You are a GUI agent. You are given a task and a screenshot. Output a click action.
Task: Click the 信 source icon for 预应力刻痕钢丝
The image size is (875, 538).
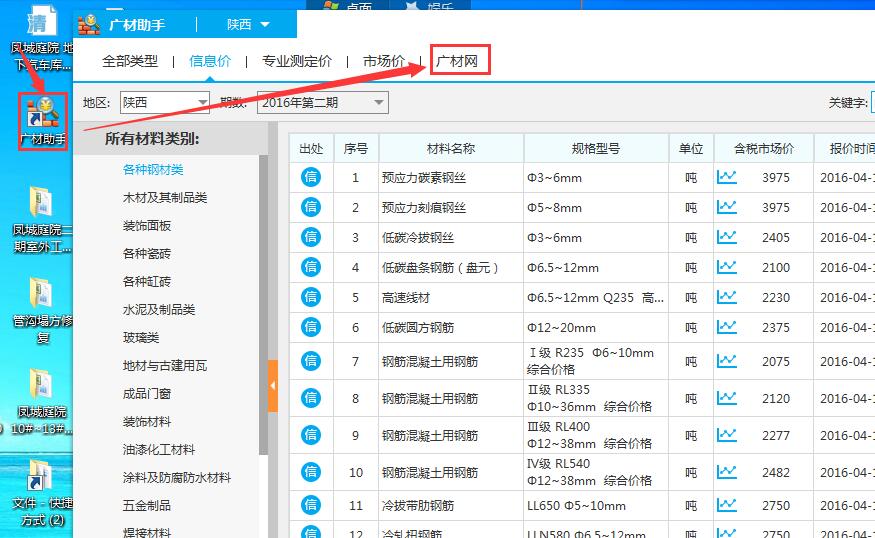coord(311,208)
